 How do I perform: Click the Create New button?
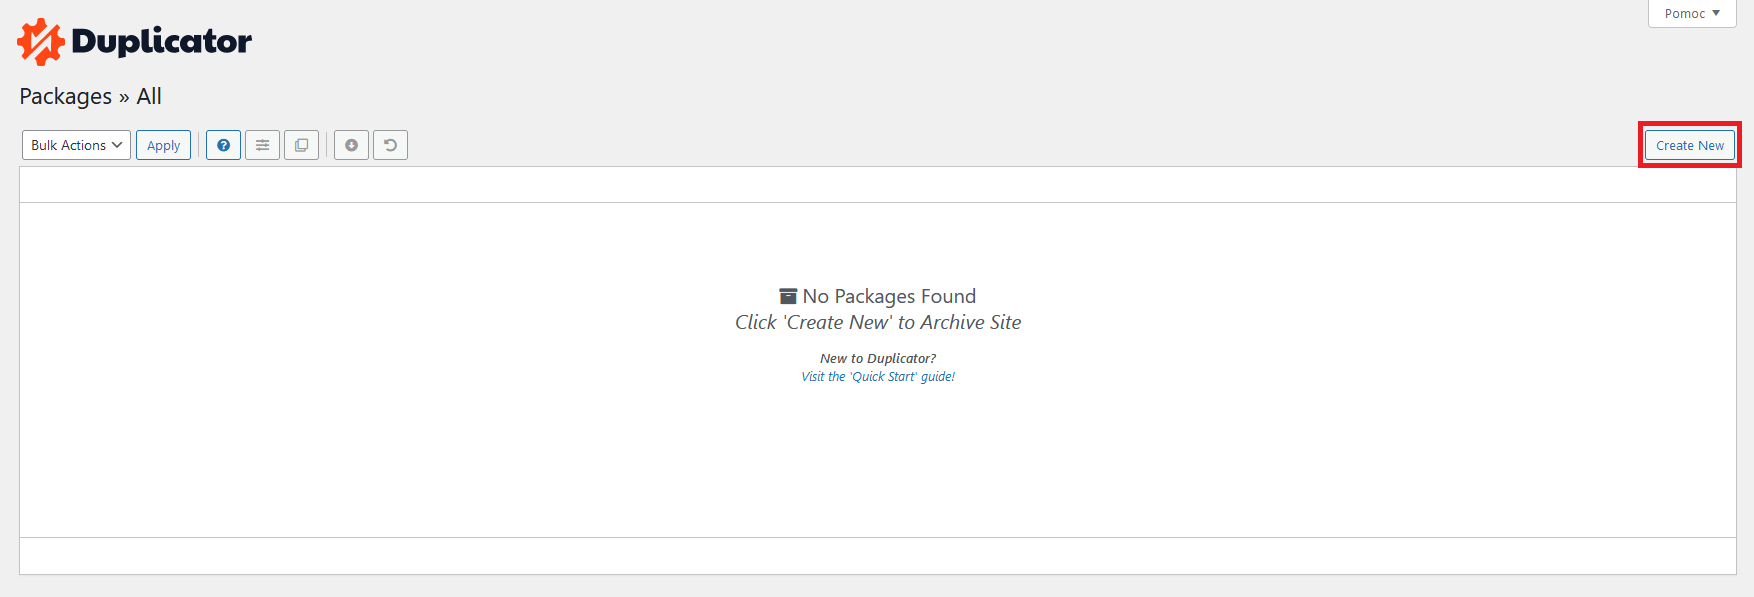point(1690,145)
